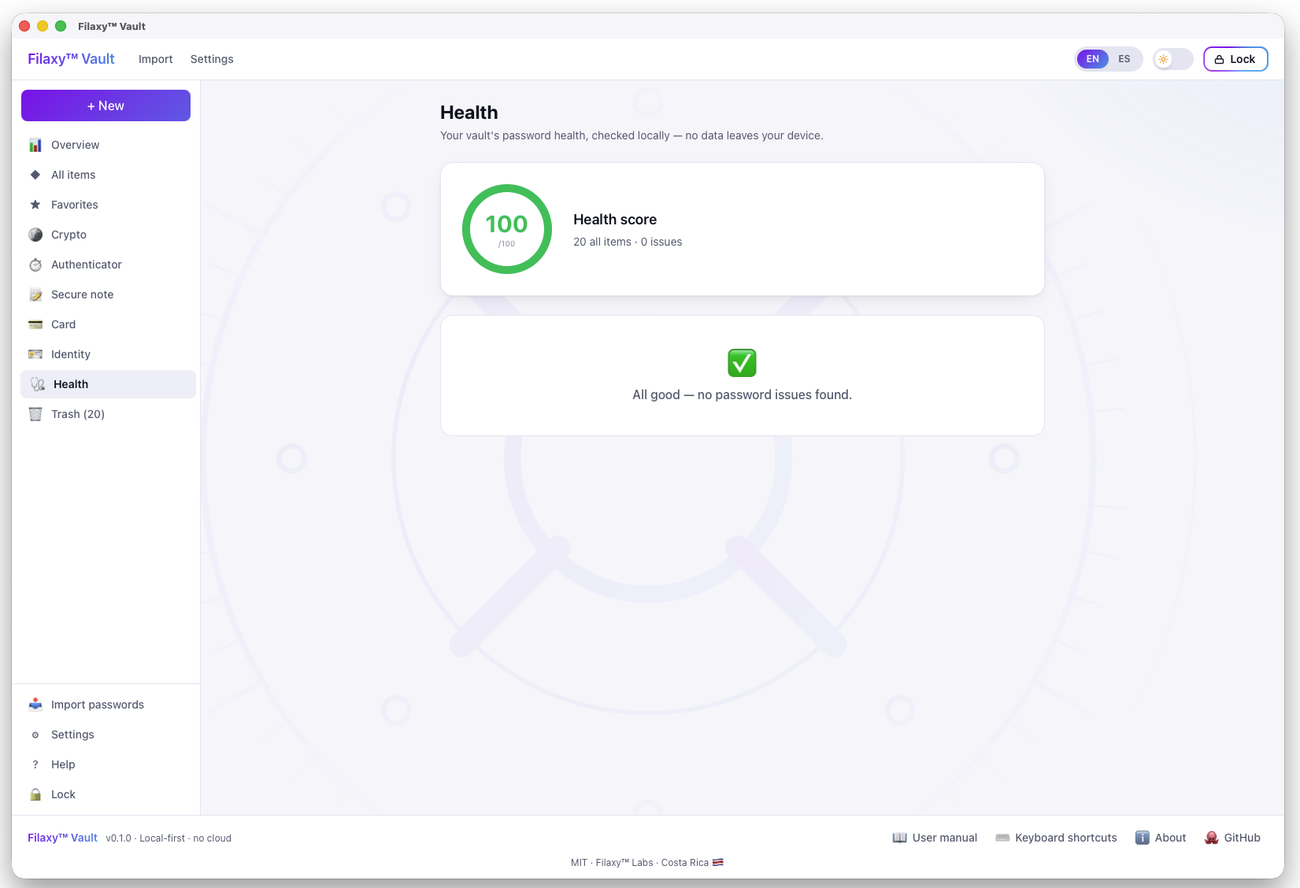Click the green checkmark icon

coord(742,362)
